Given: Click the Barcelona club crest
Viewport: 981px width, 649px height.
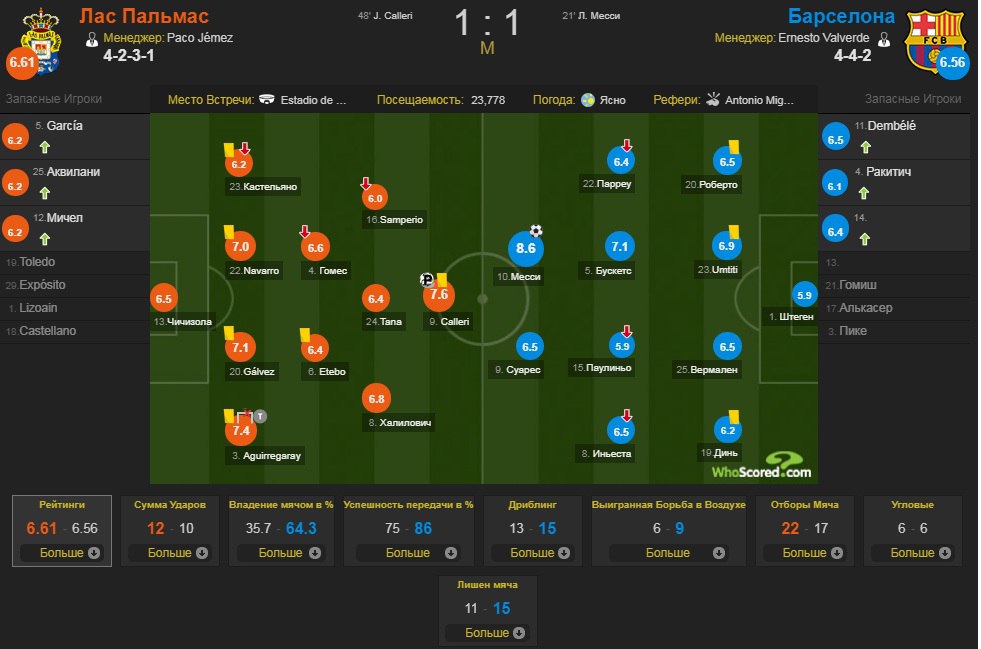Looking at the screenshot, I should pos(934,39).
